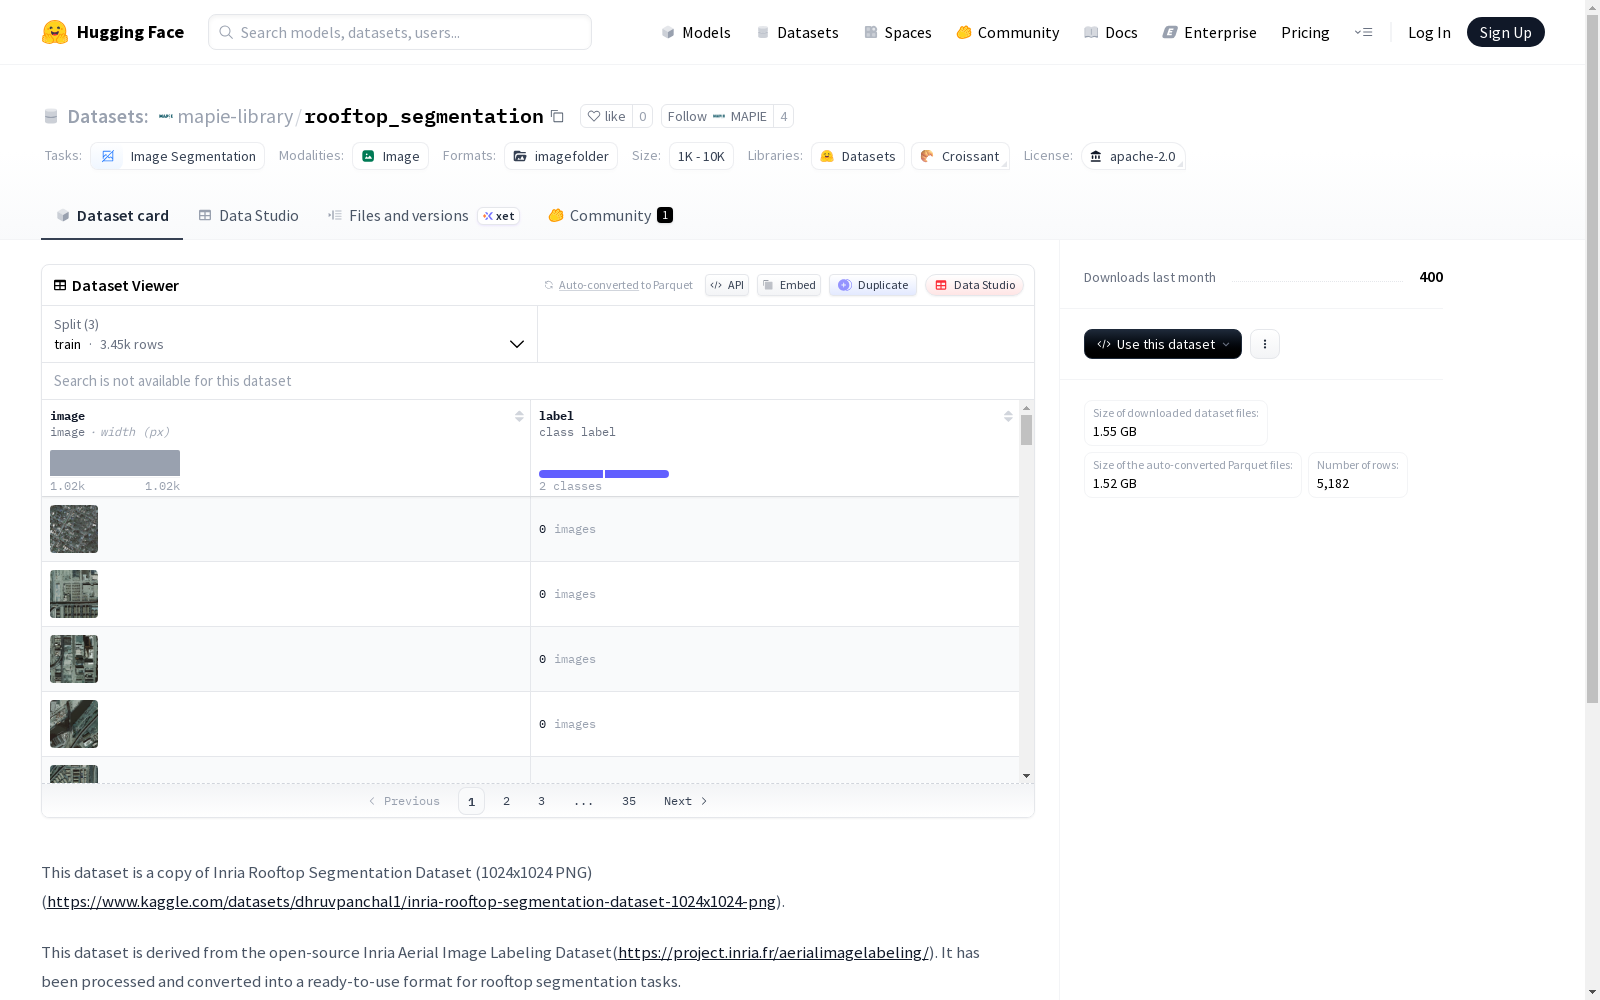Click the imagefolder format tag

pos(561,156)
